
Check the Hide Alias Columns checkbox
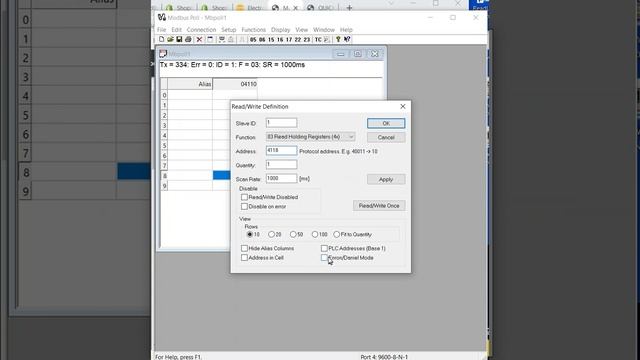pos(244,248)
